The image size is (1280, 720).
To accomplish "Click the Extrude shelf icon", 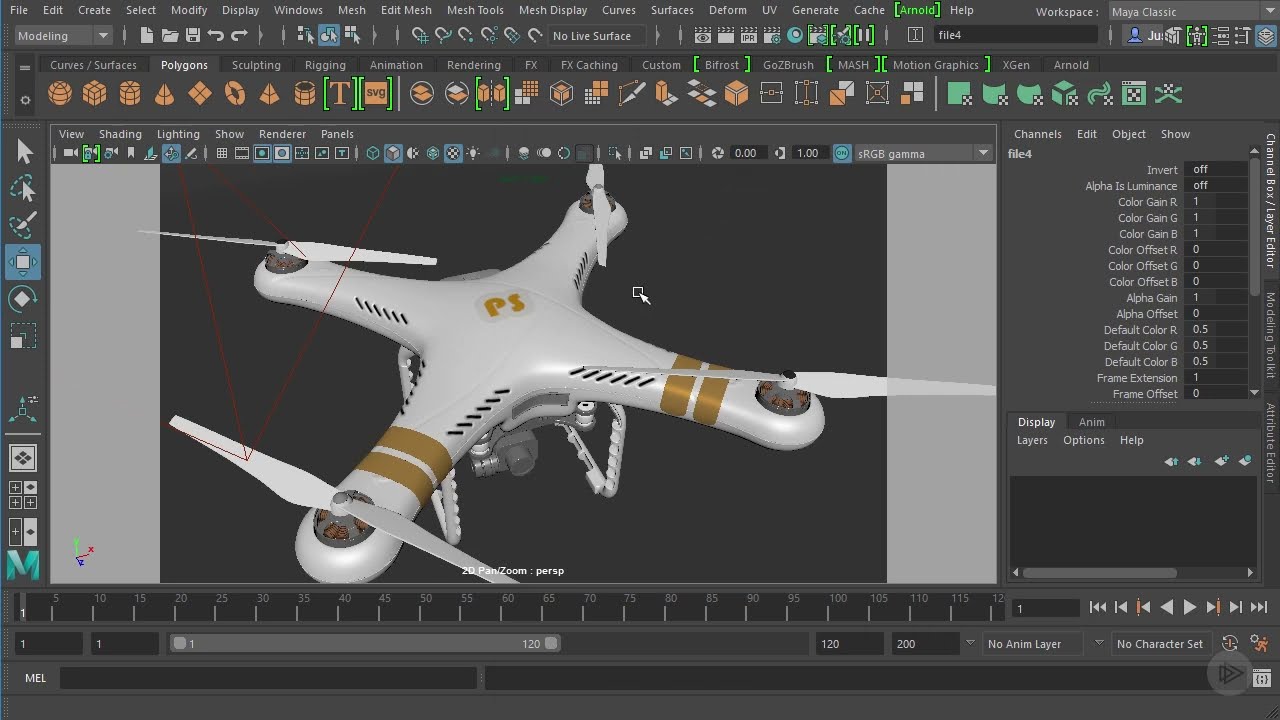I will point(665,95).
